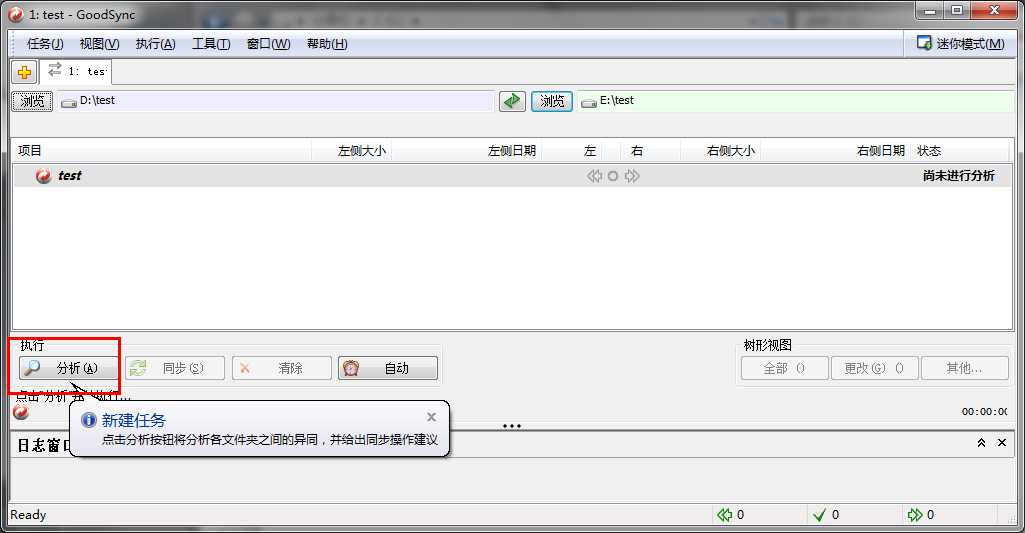
Task: Click the GoodSync status icon above log window
Action: pos(21,412)
